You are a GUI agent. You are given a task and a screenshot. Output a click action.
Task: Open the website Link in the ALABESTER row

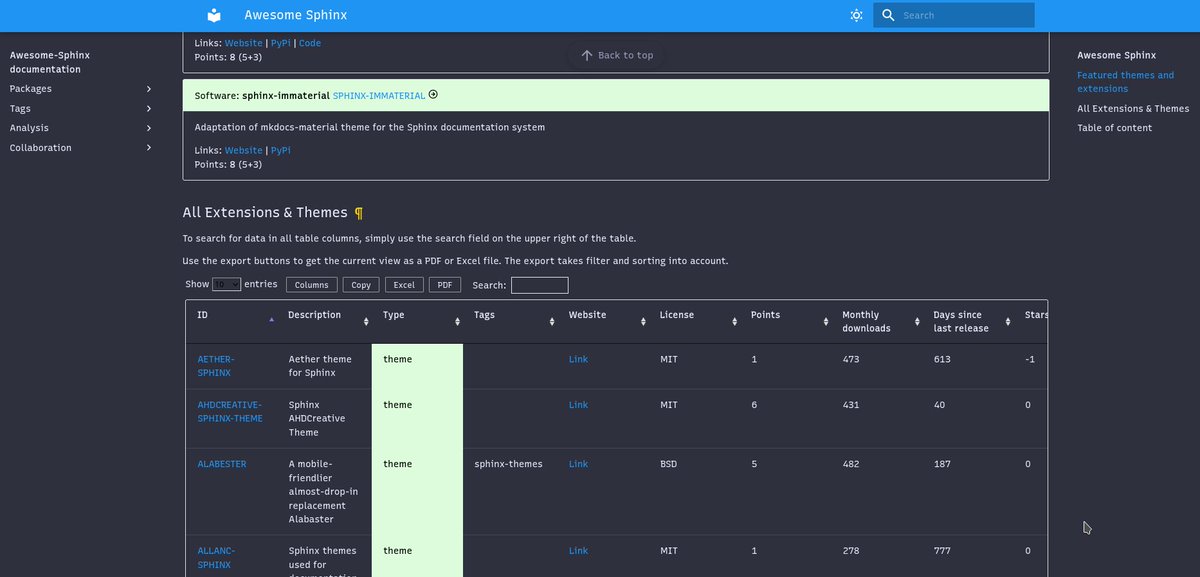pos(578,464)
